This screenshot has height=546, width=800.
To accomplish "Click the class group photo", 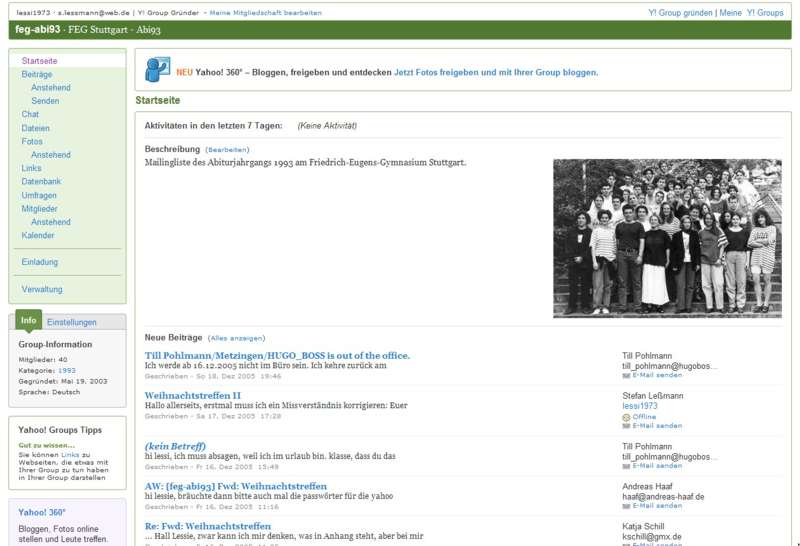I will pos(667,238).
